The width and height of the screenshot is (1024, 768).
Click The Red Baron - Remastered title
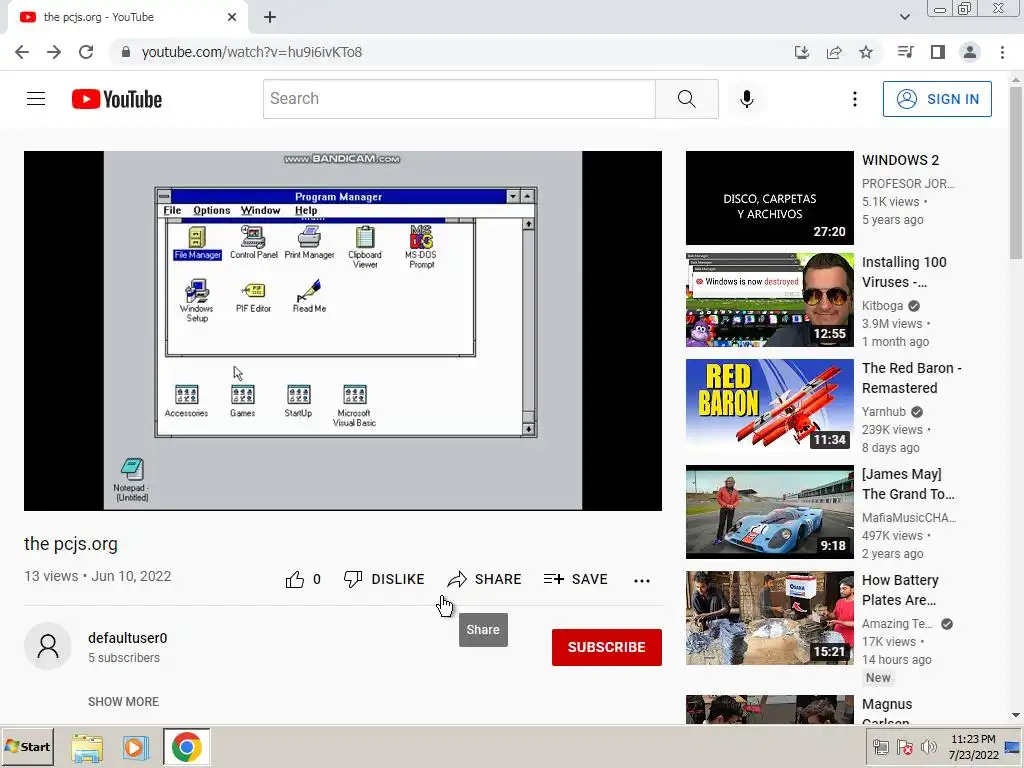click(x=912, y=377)
